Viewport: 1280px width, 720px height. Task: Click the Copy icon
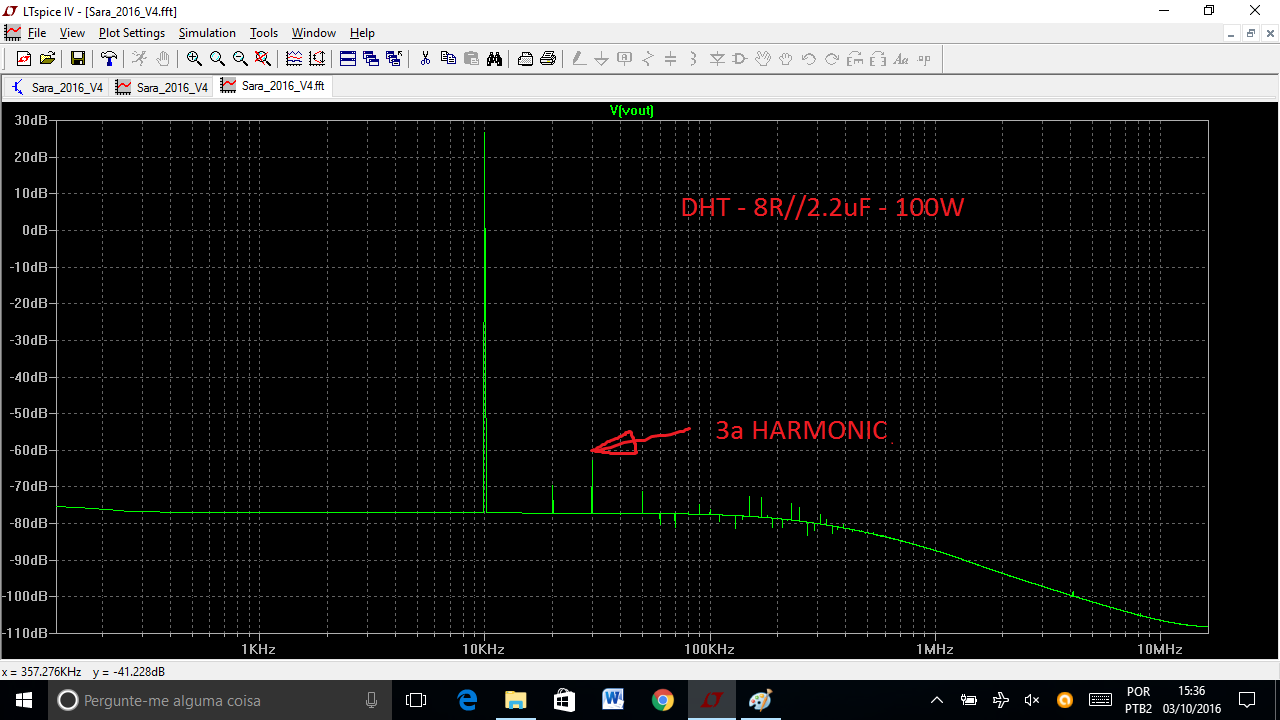(448, 59)
